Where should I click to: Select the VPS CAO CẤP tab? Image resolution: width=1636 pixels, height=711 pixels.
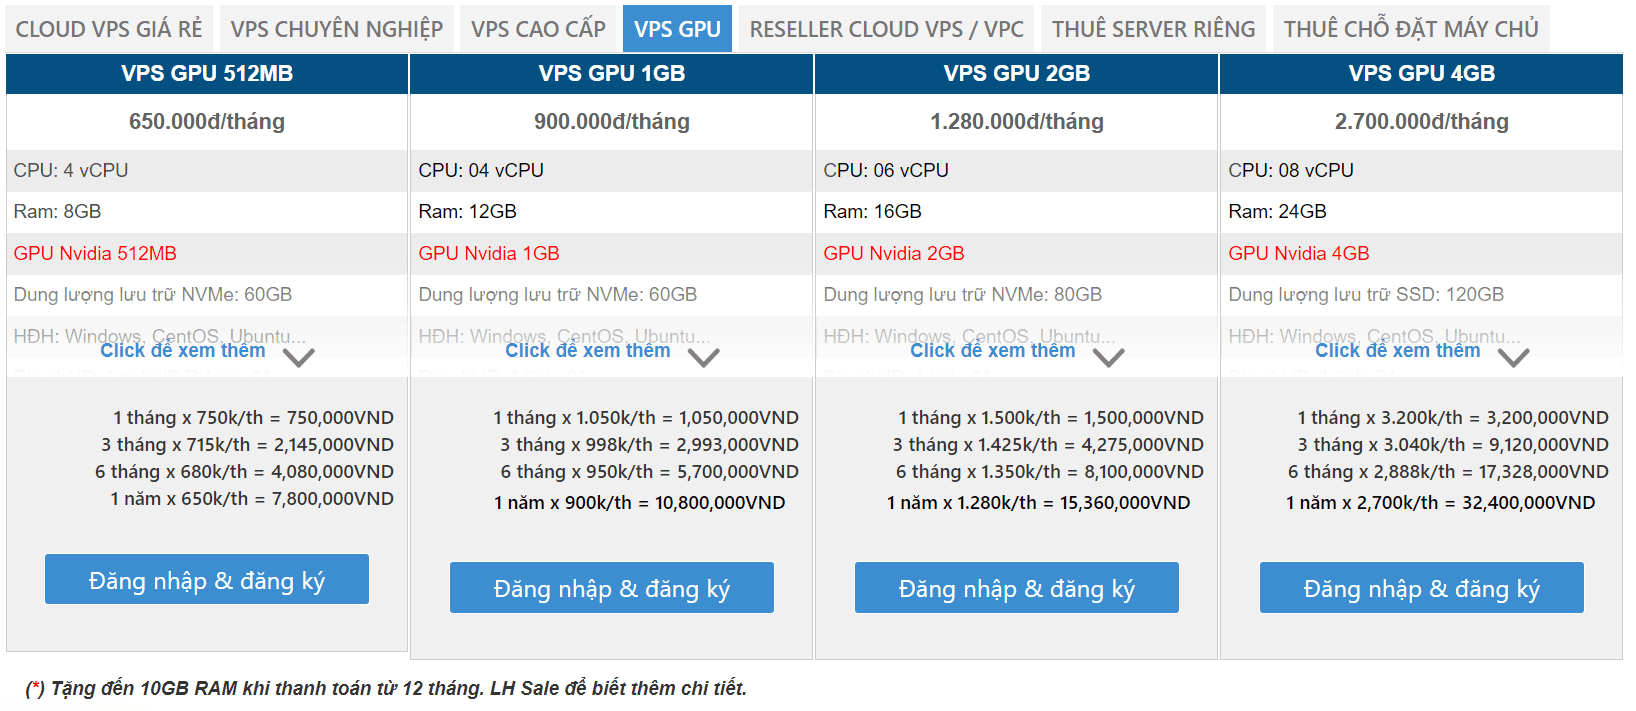(x=538, y=29)
